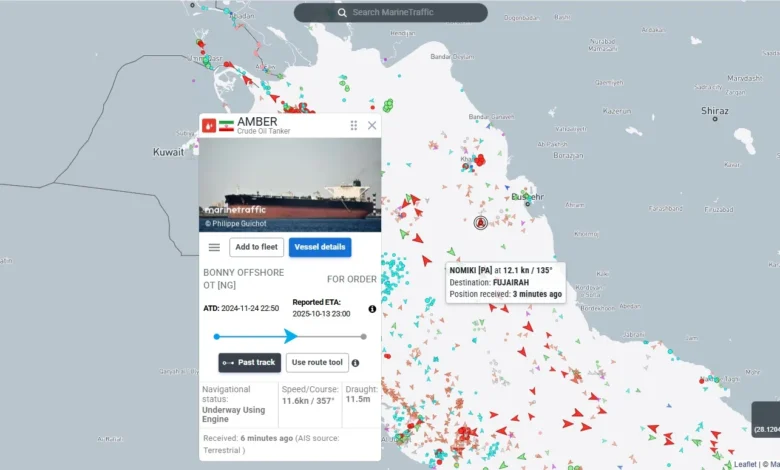Open Vessel details for AMBER
The width and height of the screenshot is (780, 470).
(320, 247)
